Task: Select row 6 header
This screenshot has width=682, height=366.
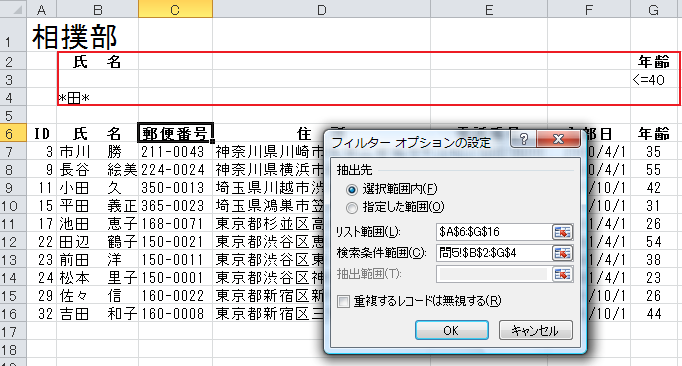Action: point(13,134)
